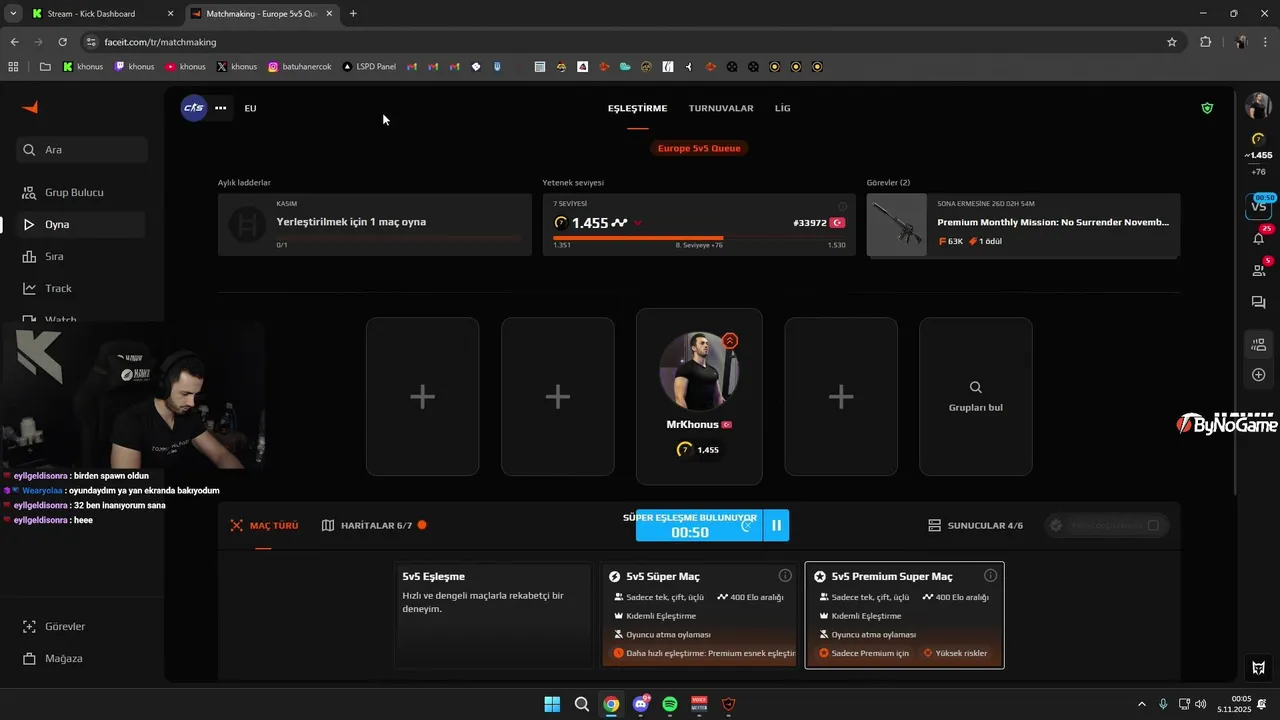Select the 5v5 Süper Maç card
This screenshot has width=1280, height=720.
[699, 615]
